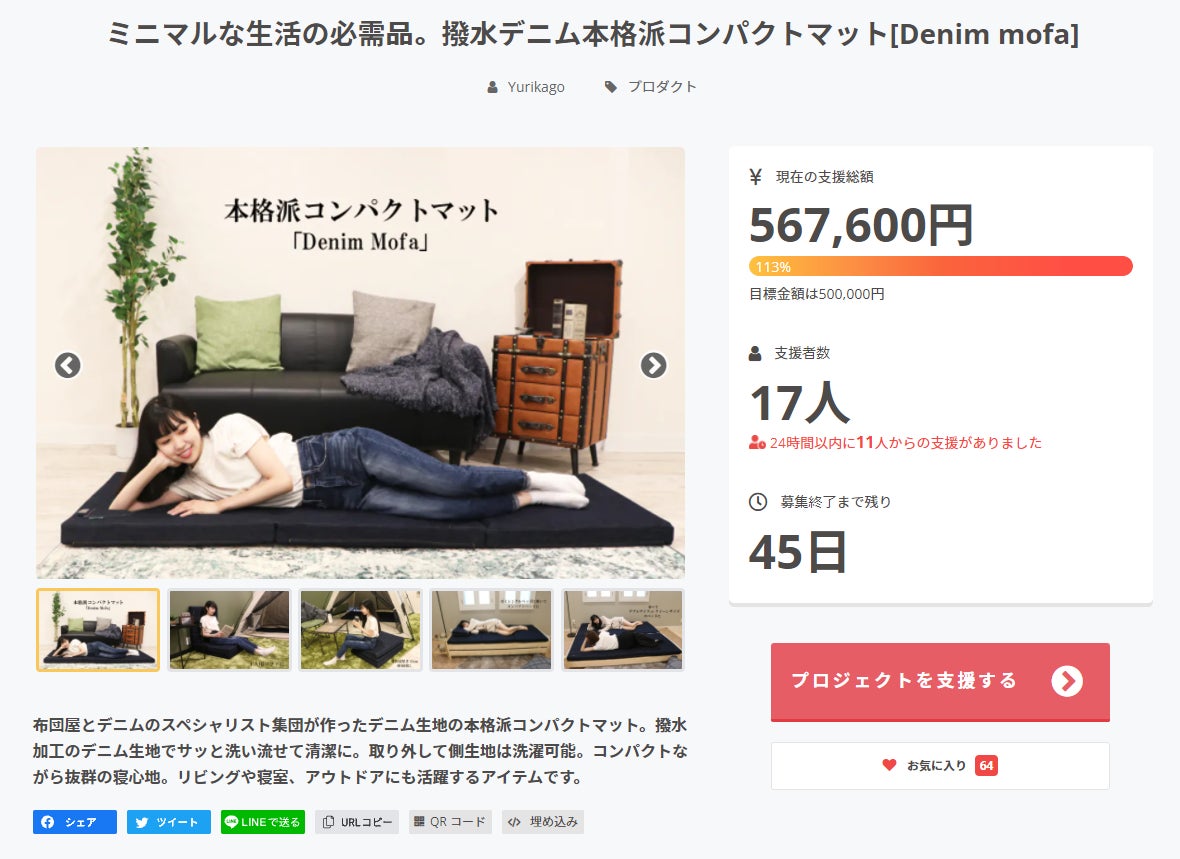Share the project on Facebook
Image resolution: width=1180 pixels, height=859 pixels.
pyautogui.click(x=75, y=822)
